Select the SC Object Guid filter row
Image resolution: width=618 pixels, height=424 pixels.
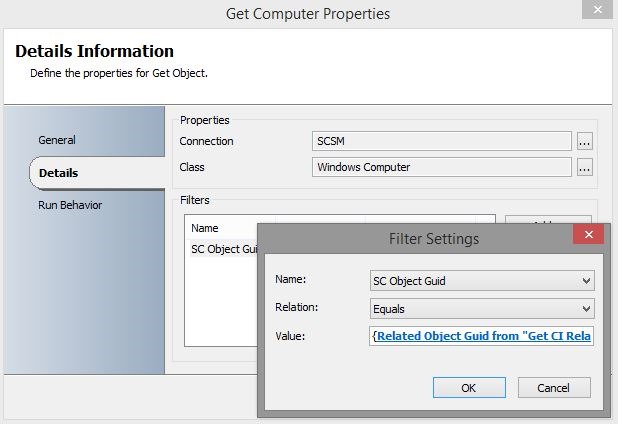pos(220,249)
